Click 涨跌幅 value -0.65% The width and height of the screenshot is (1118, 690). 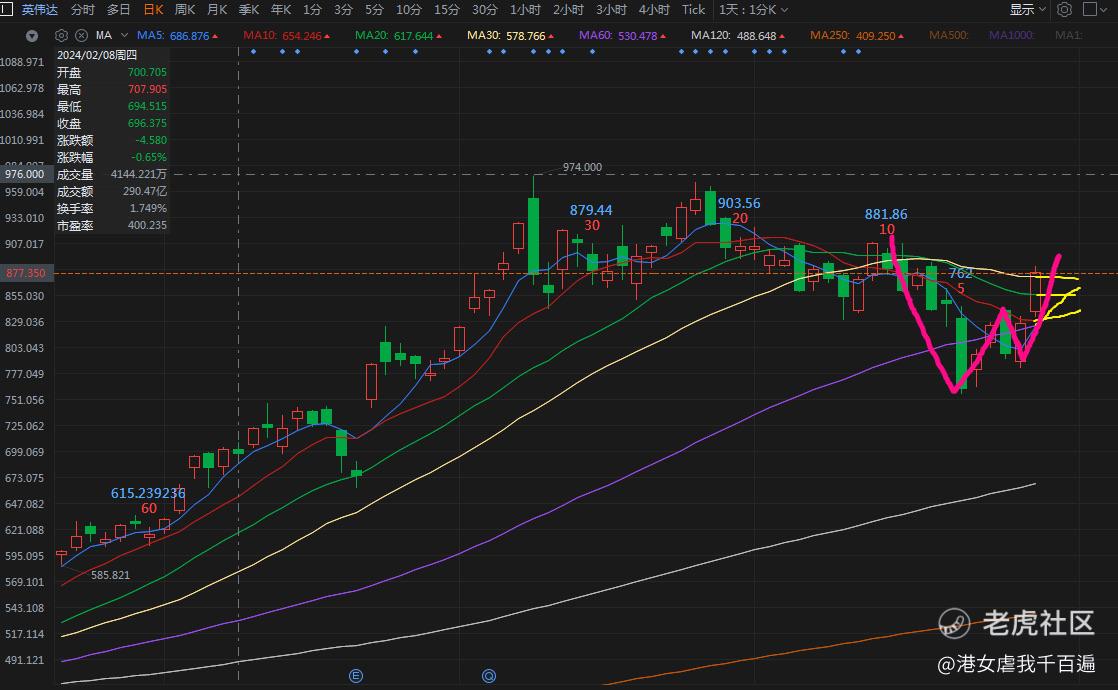tap(148, 157)
